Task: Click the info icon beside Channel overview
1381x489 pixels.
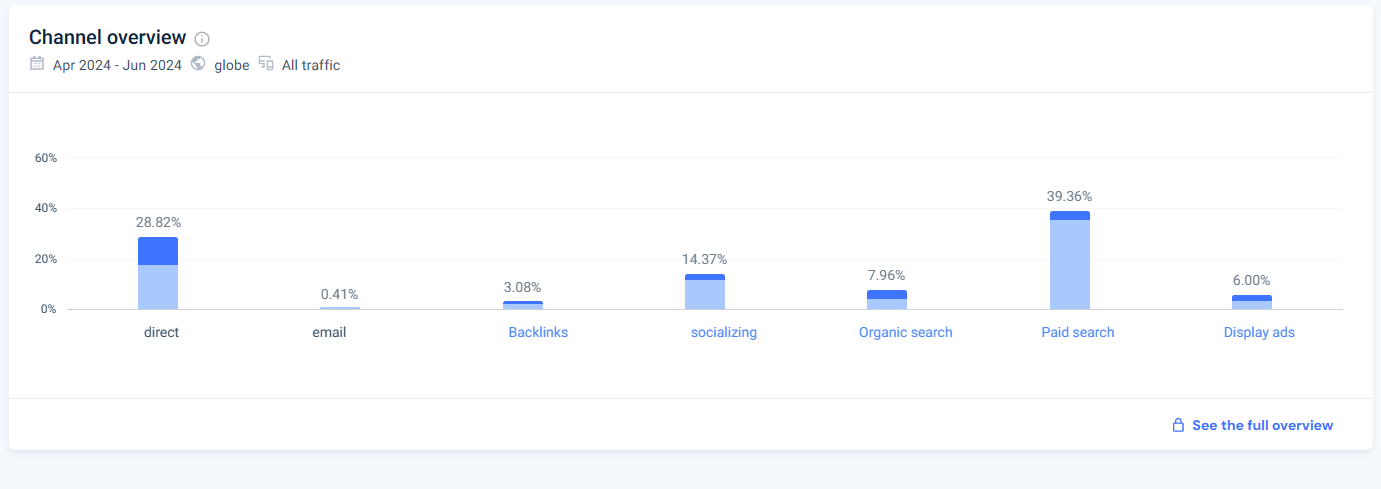Action: pyautogui.click(x=202, y=39)
